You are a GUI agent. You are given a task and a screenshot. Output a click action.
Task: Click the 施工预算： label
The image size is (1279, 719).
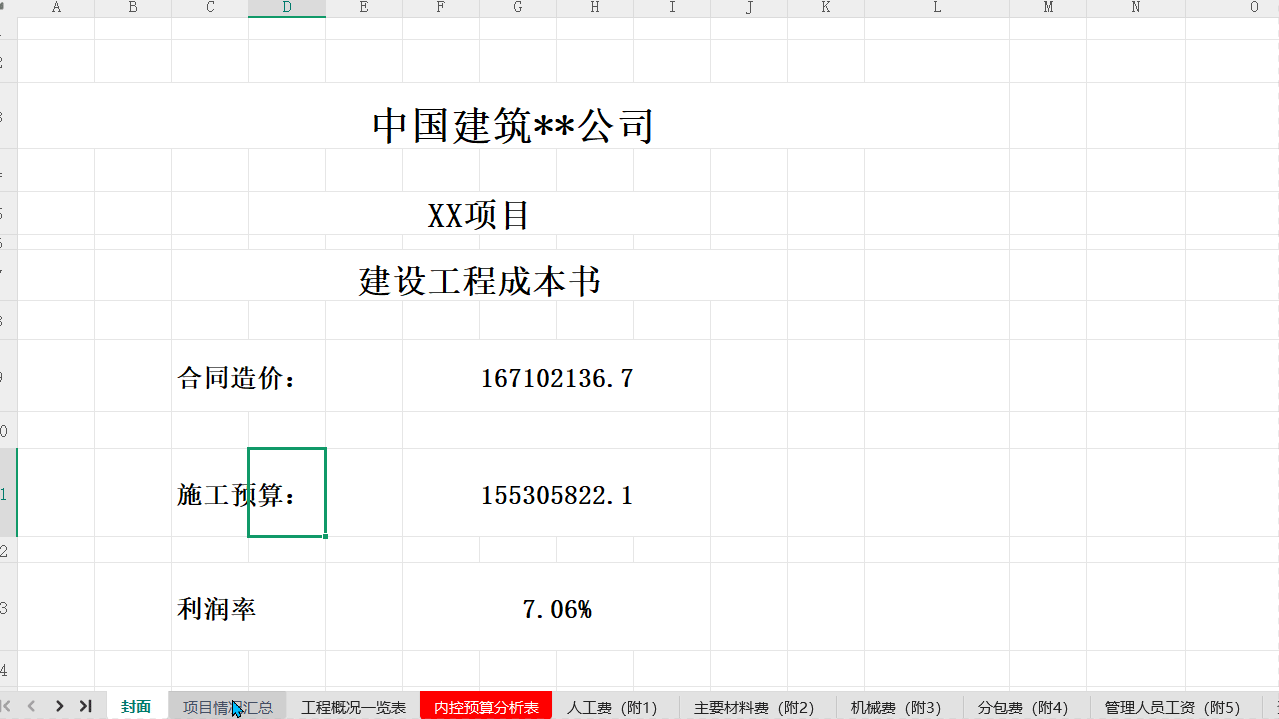point(238,495)
